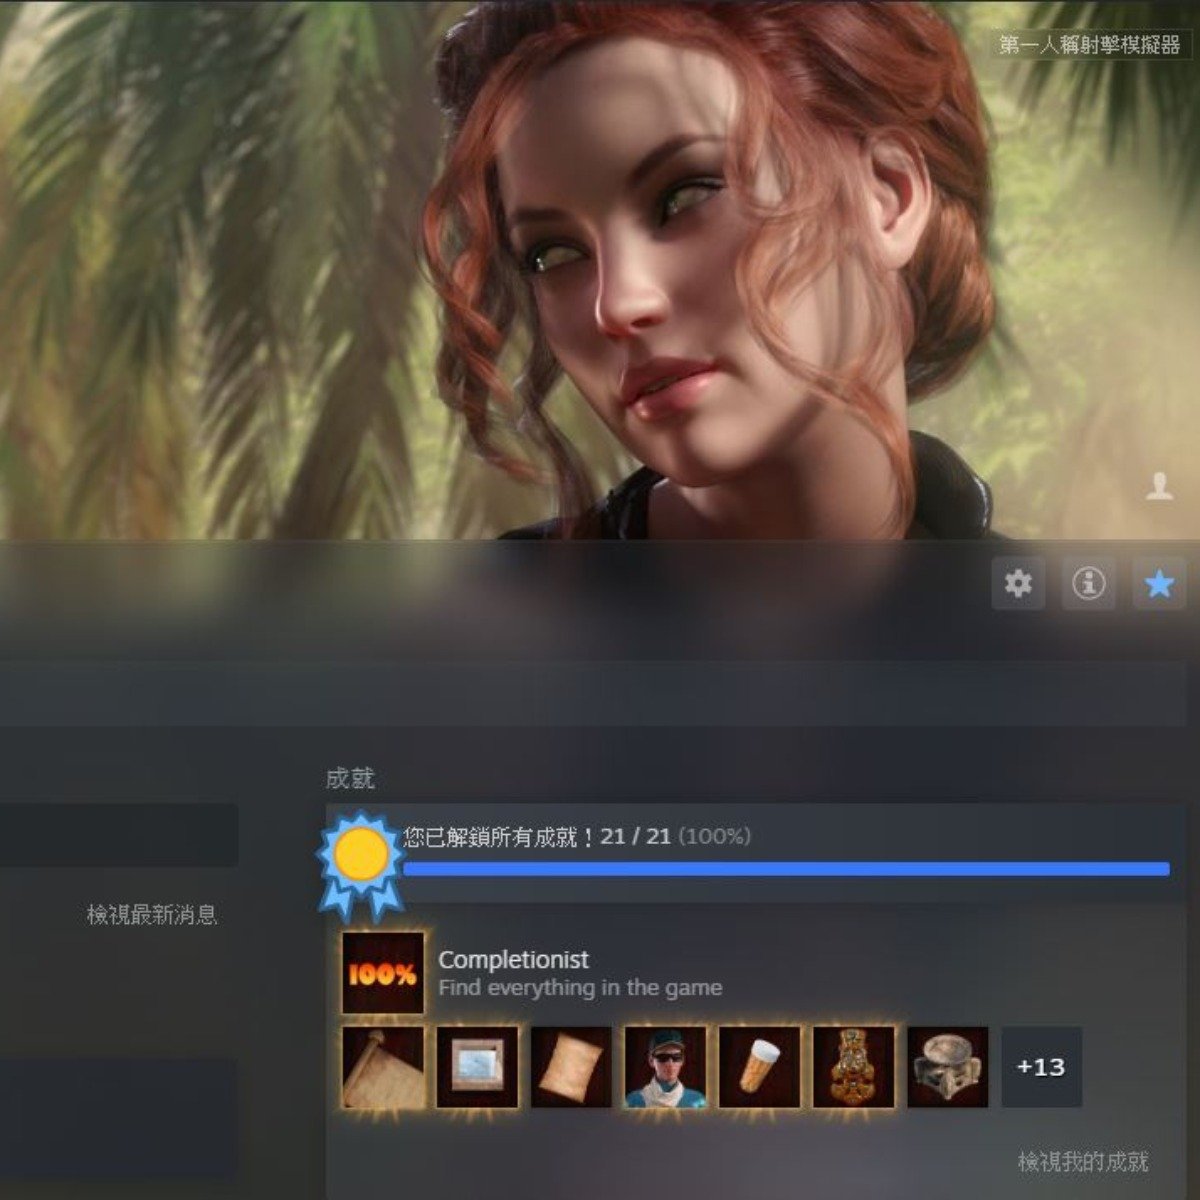Click the game hero banner image

(x=600, y=270)
